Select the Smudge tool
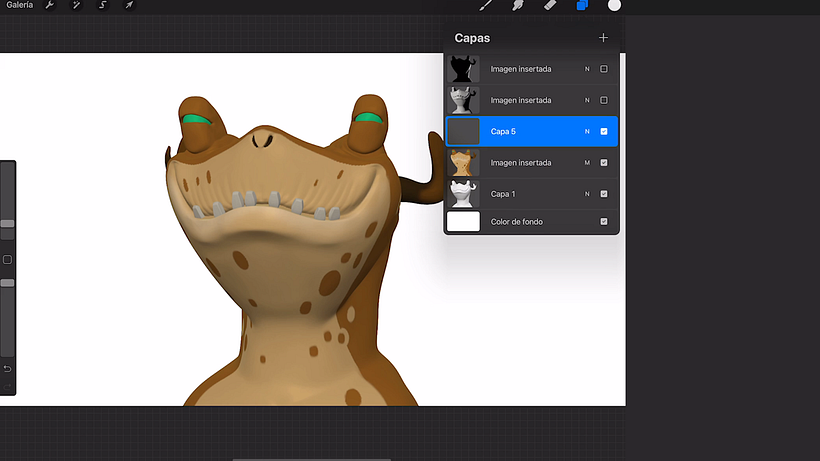This screenshot has height=461, width=820. pyautogui.click(x=518, y=5)
